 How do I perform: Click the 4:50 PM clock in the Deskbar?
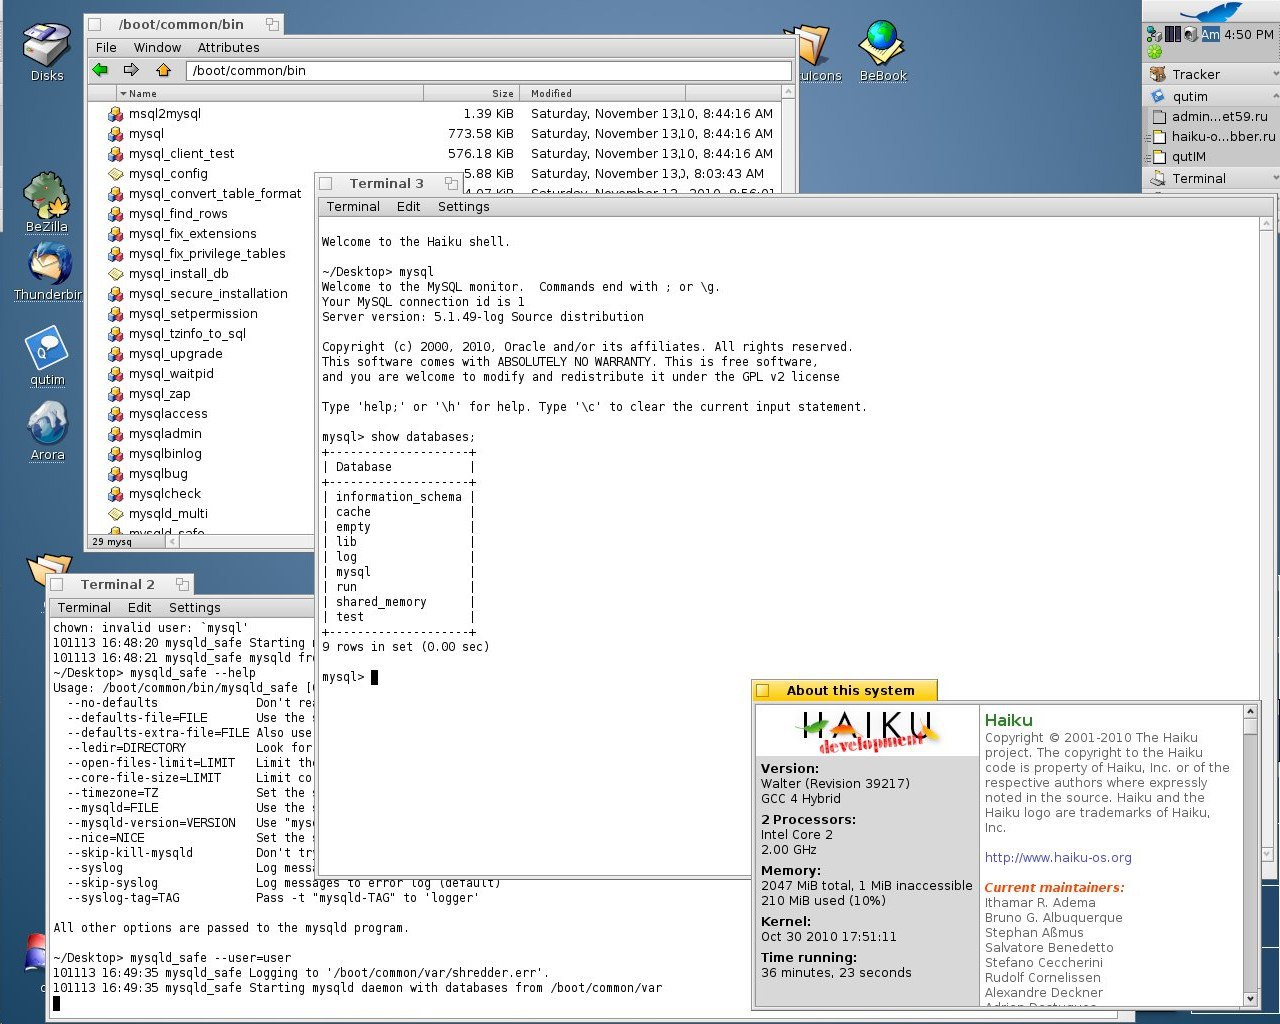1249,34
